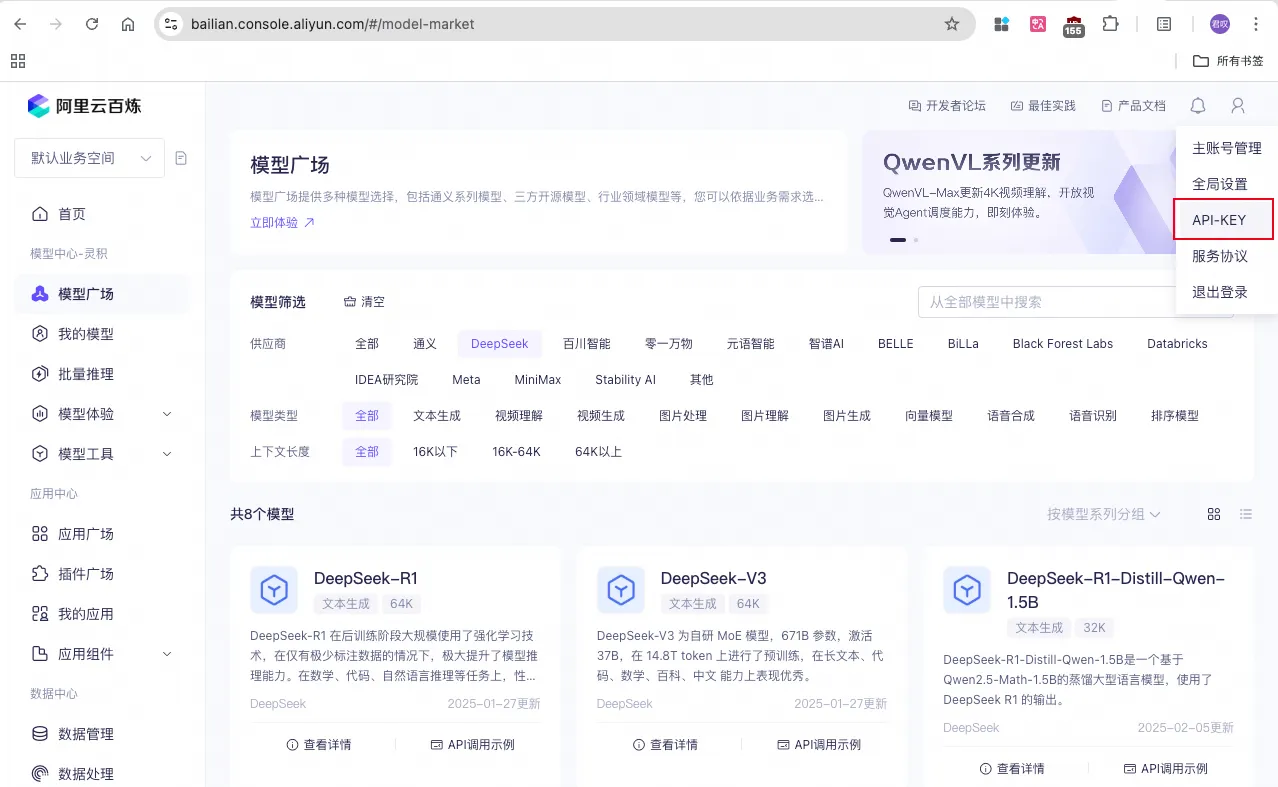
Task: Click the browser back arrow
Action: tap(20, 24)
